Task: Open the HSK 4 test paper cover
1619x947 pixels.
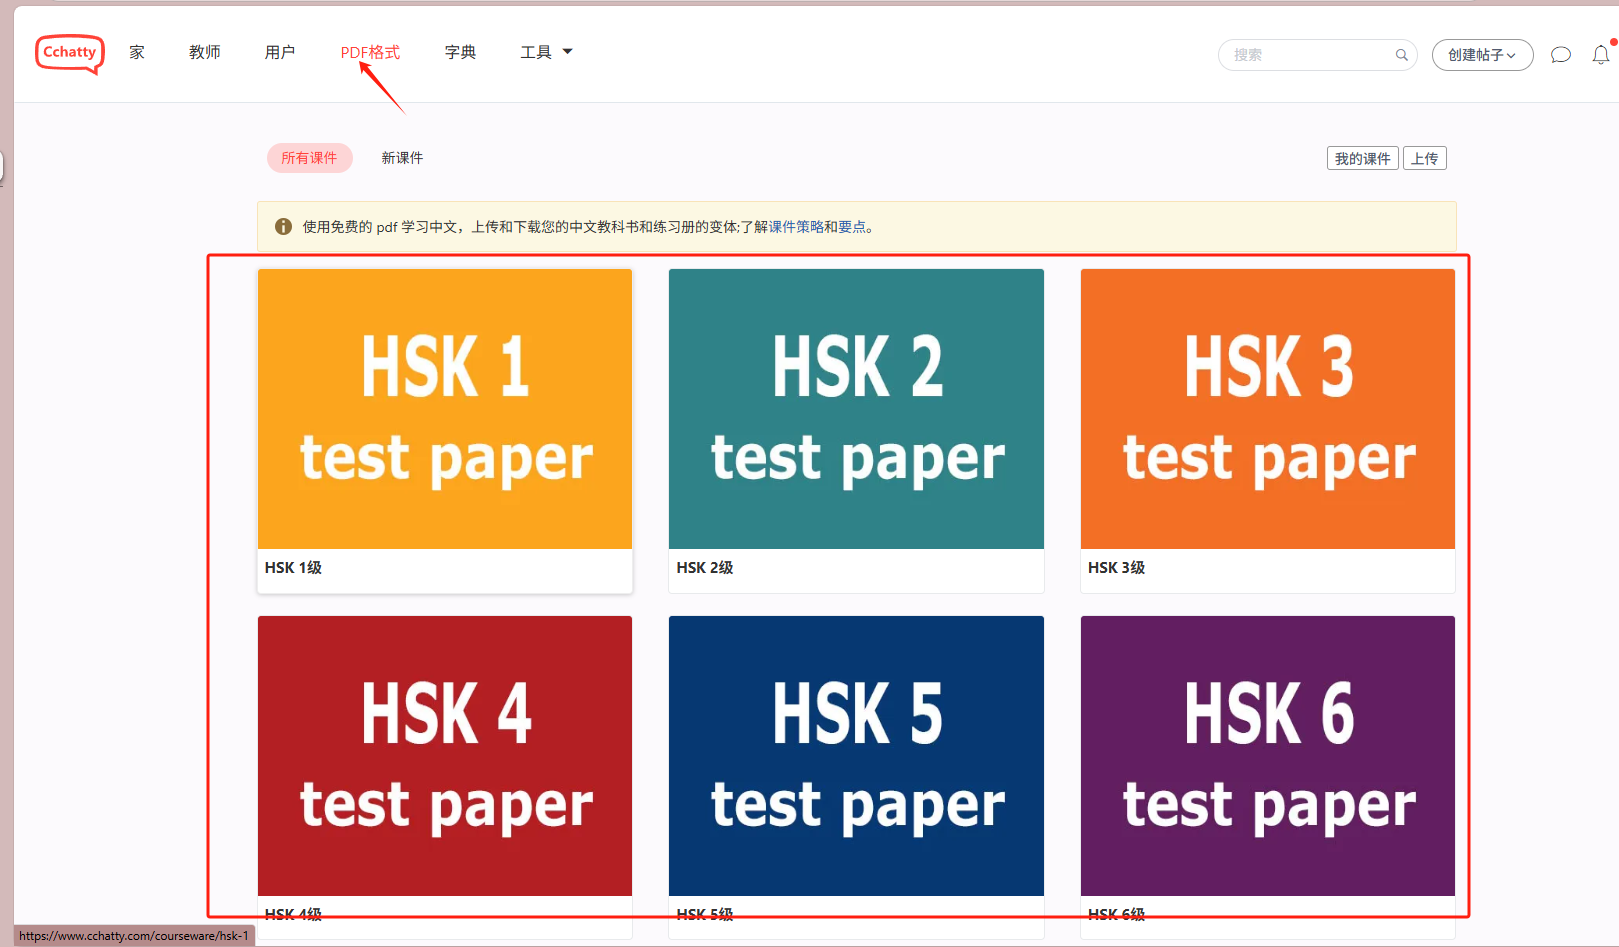Action: [x=444, y=755]
